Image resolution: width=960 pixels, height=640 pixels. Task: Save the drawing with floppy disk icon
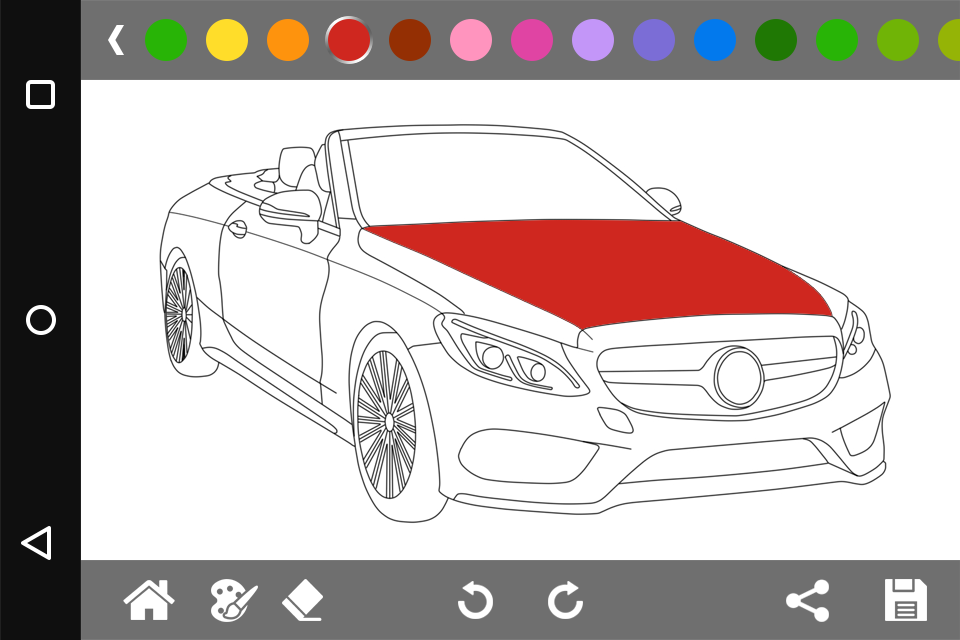(906, 600)
